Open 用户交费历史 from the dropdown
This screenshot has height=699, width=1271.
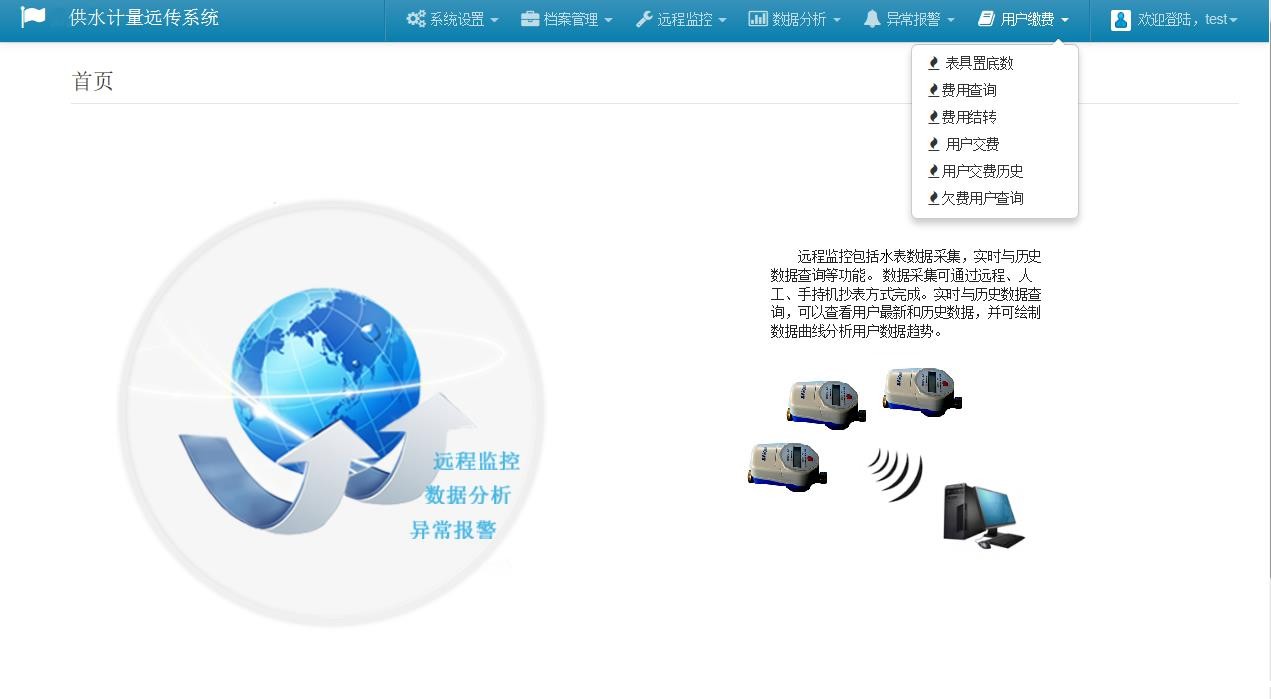982,171
